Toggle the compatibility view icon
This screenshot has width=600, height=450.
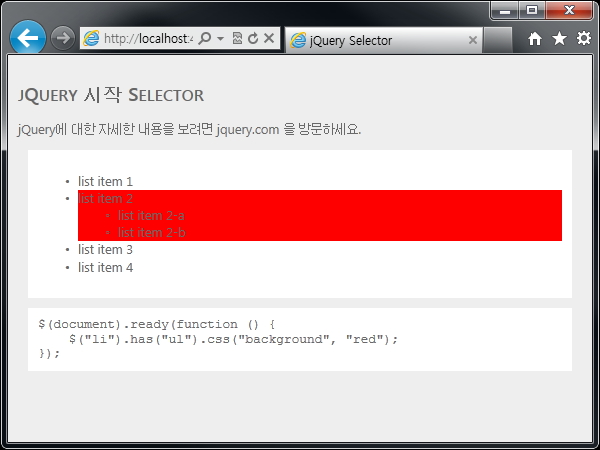[x=237, y=38]
